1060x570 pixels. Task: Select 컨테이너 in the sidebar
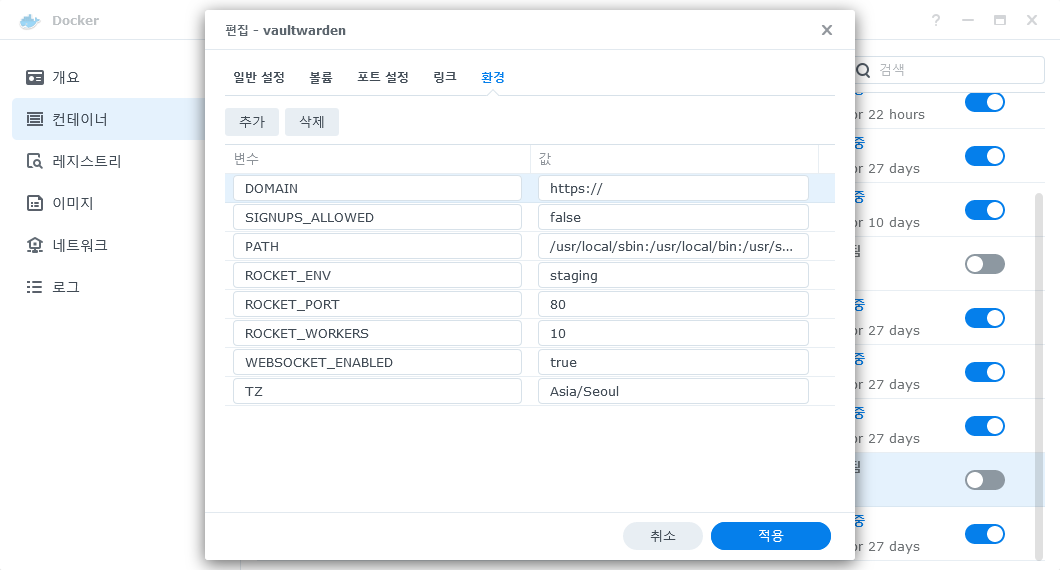click(x=108, y=119)
